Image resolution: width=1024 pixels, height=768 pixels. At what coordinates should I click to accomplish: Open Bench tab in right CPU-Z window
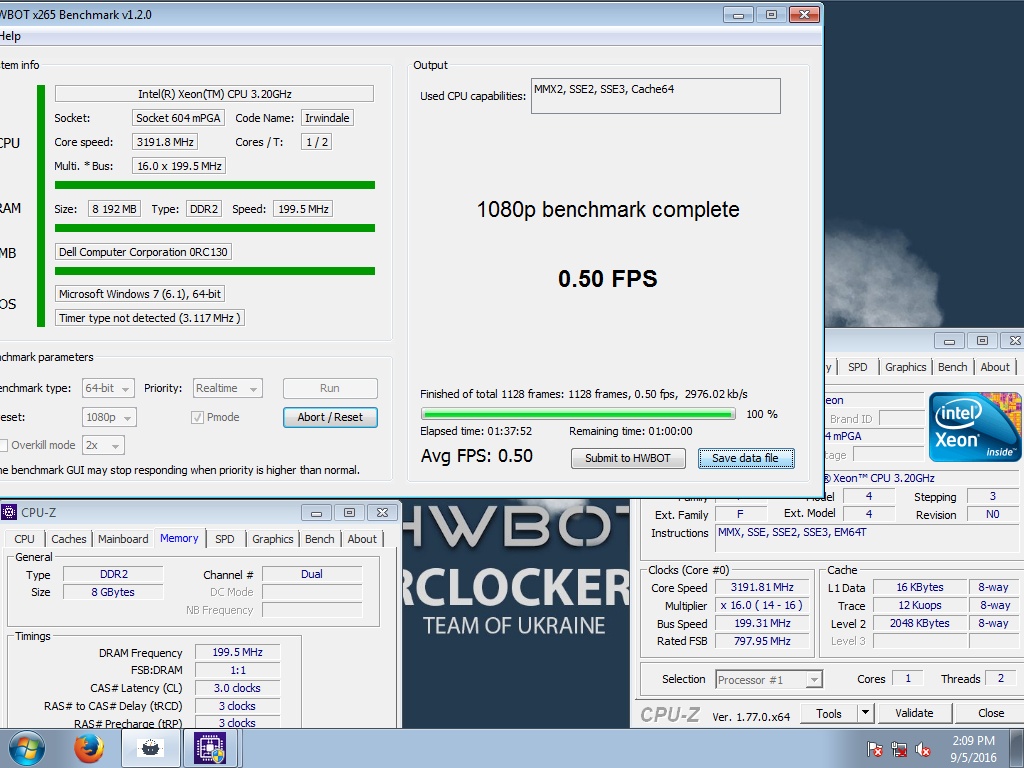pyautogui.click(x=952, y=367)
